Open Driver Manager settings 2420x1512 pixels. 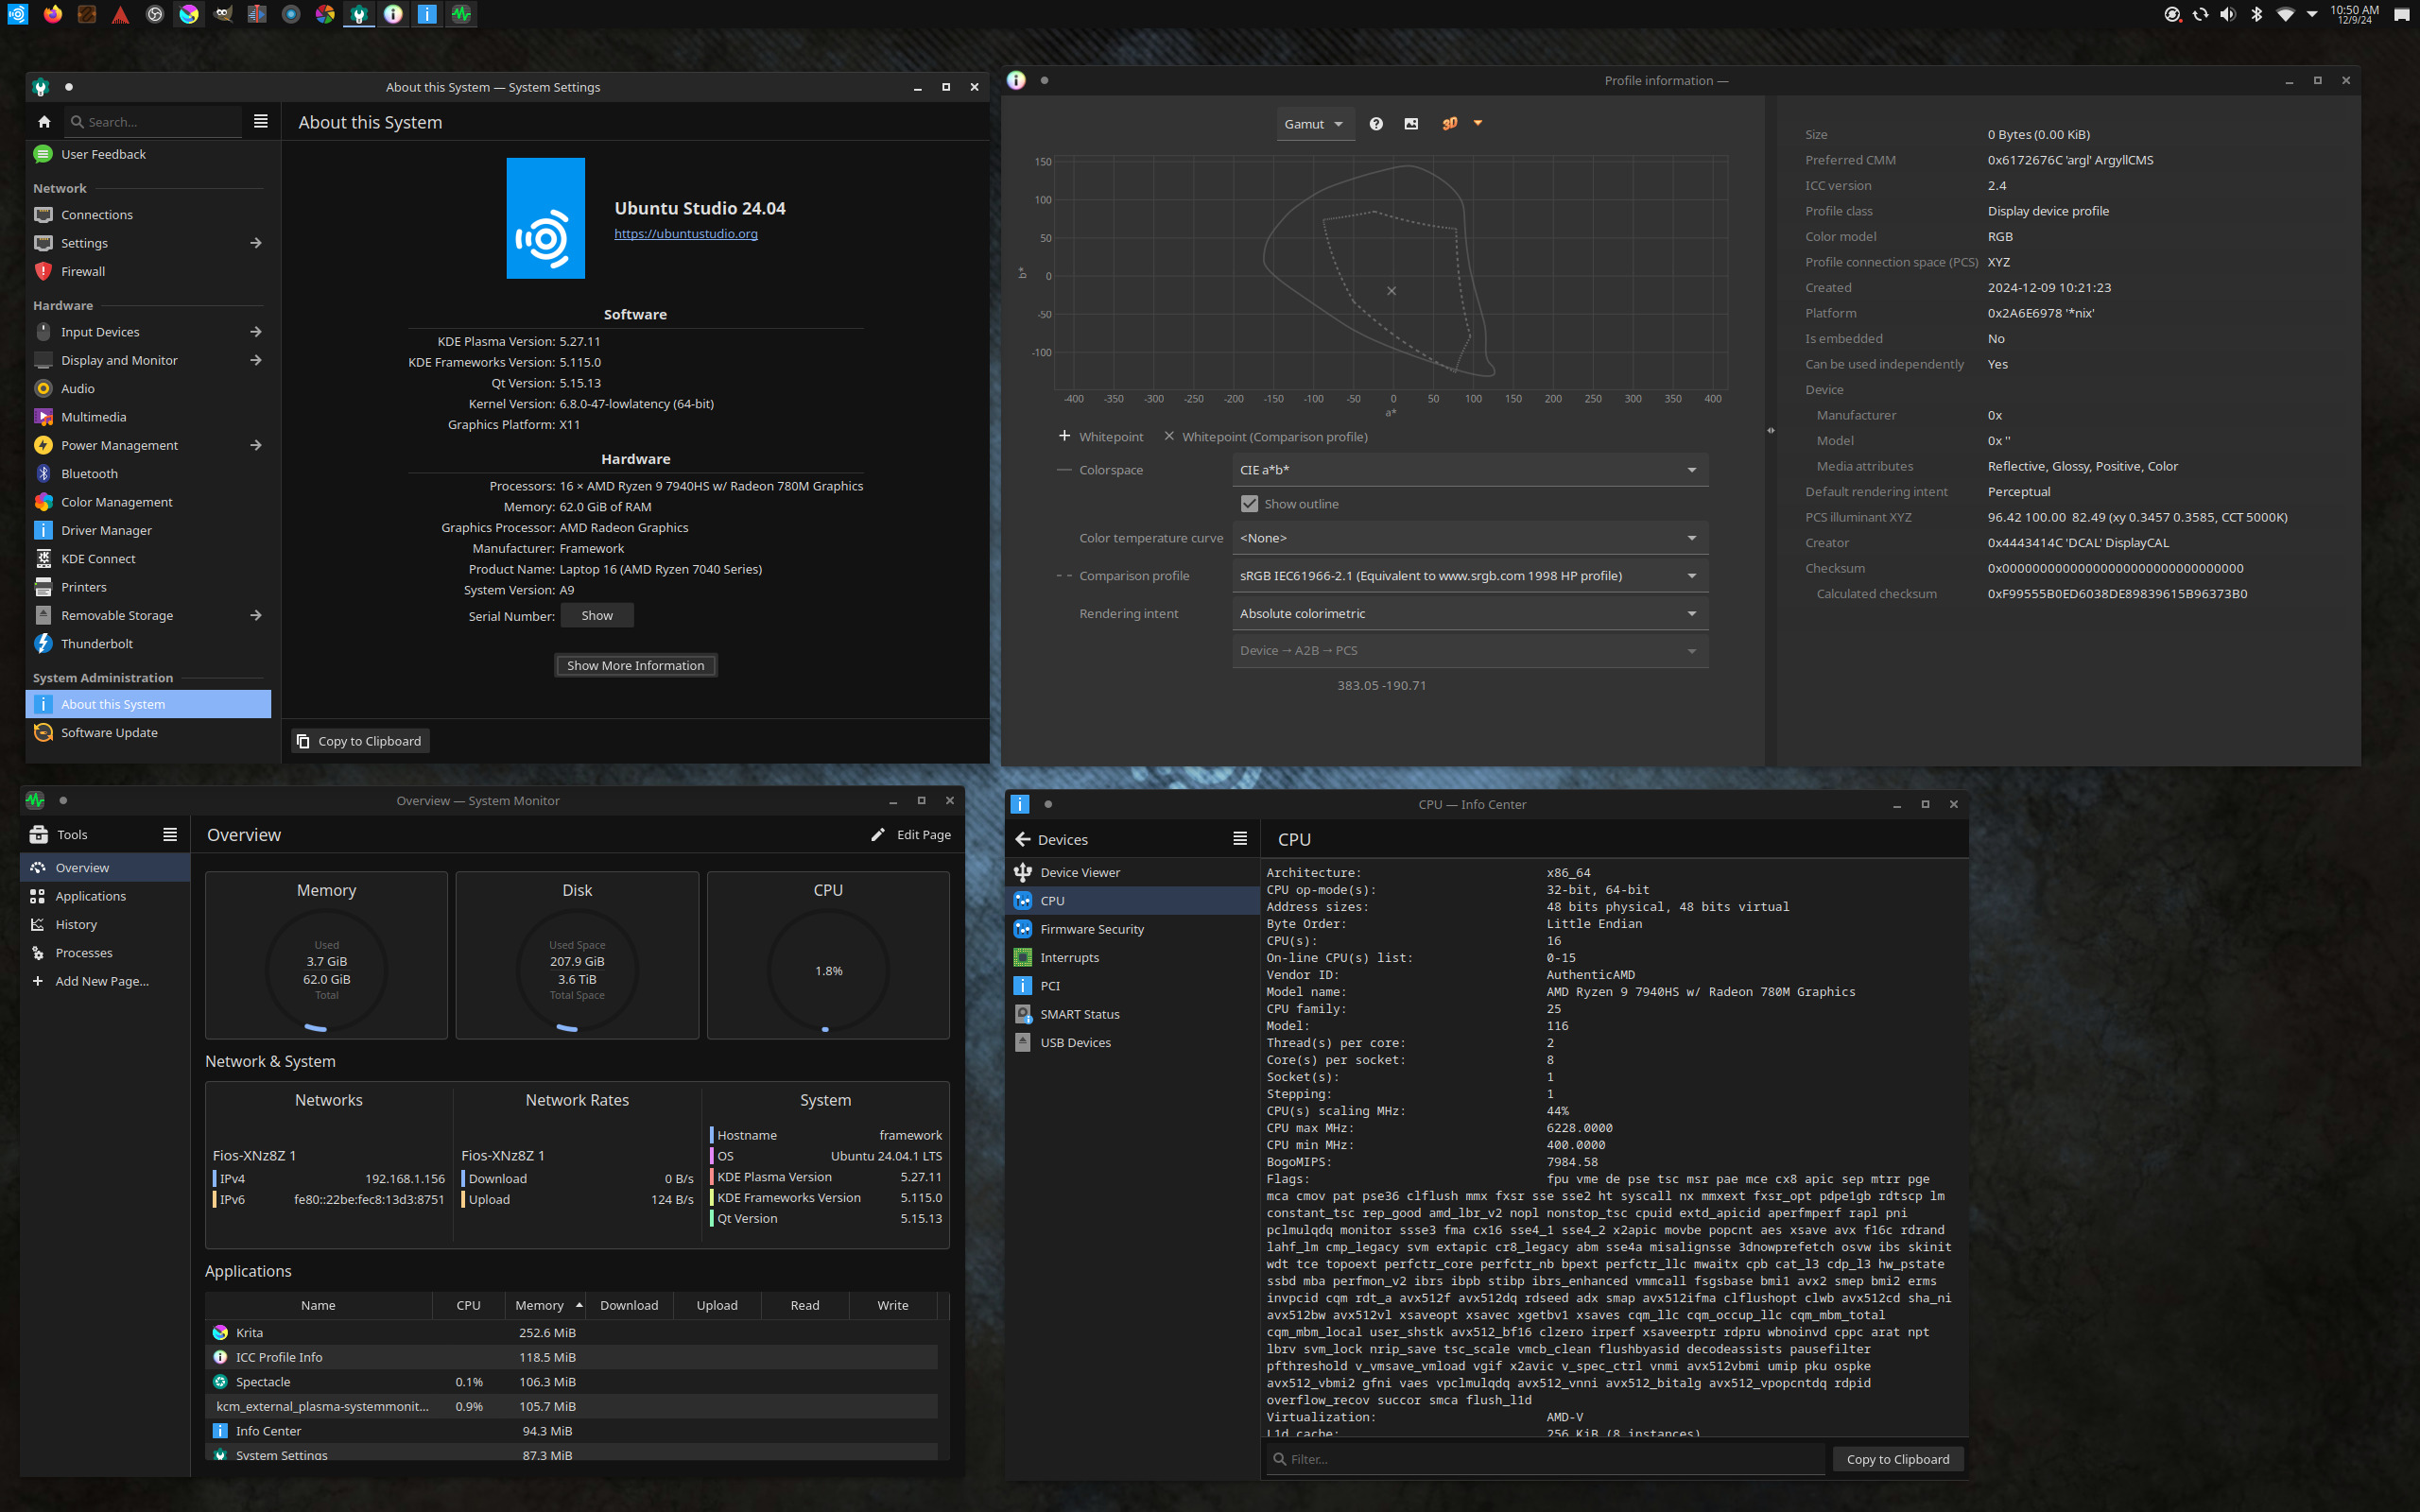(x=148, y=531)
